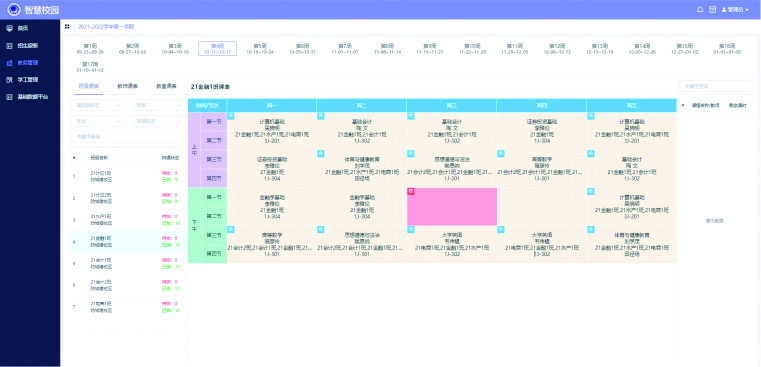Screen dimensions: 761x367
Task: Expand the 管理员 user dropdown
Action: click(735, 9)
